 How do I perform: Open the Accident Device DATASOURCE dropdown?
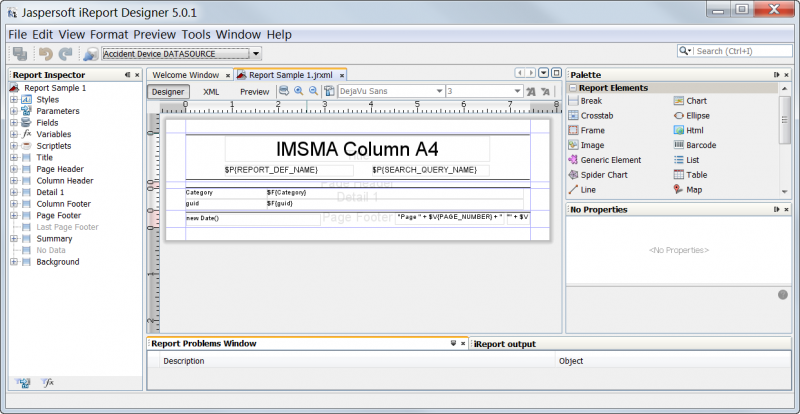[x=257, y=53]
